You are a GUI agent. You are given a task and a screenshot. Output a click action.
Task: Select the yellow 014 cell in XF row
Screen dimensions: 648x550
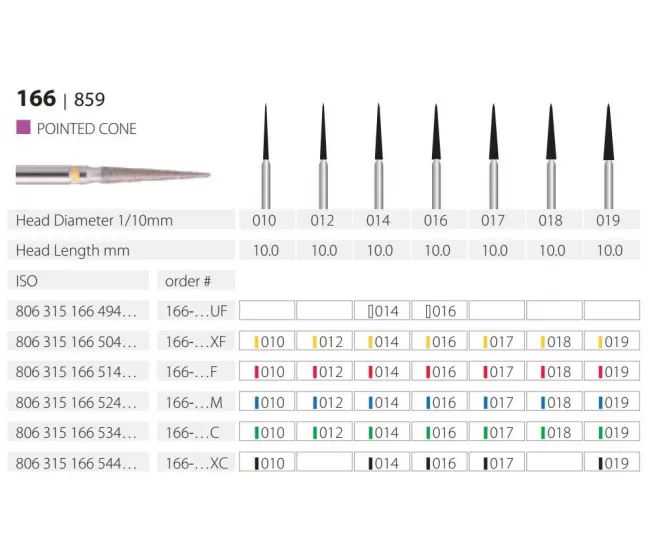pos(382,341)
